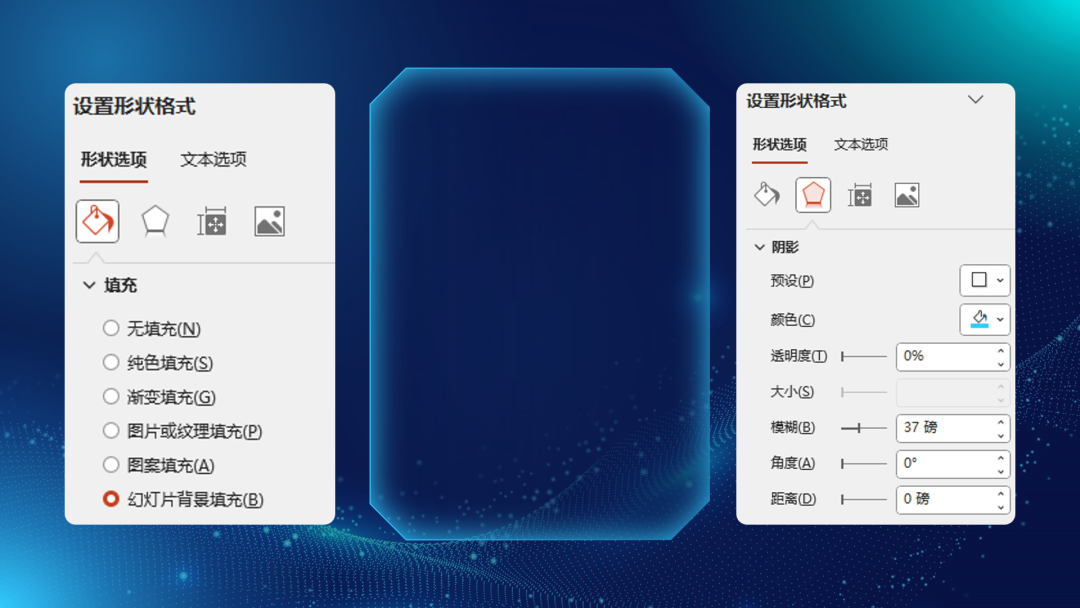Open right panel options chevron menu
This screenshot has height=608, width=1080.
tap(975, 100)
